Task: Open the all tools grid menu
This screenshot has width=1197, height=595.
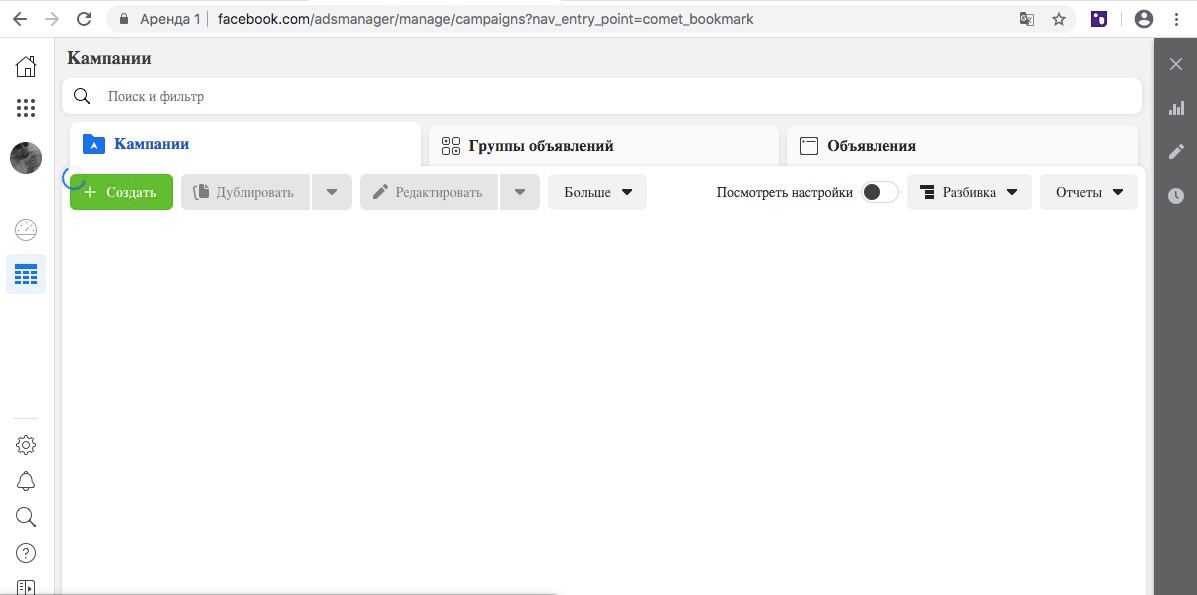Action: coord(26,108)
